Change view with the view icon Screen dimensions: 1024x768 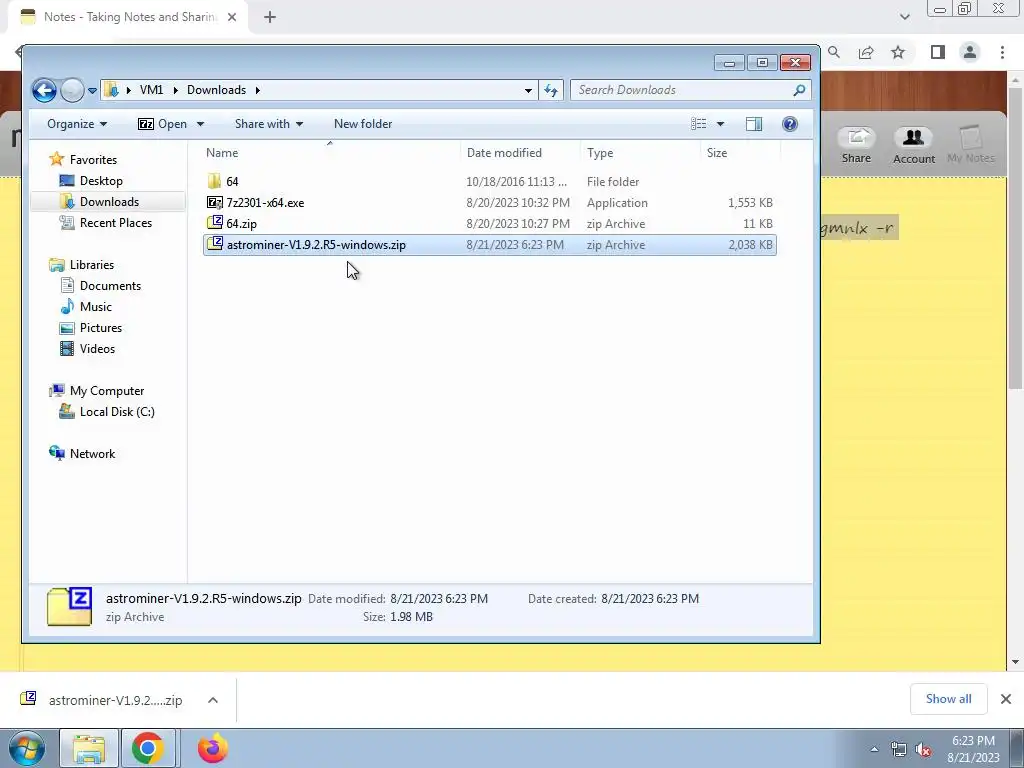tap(699, 124)
